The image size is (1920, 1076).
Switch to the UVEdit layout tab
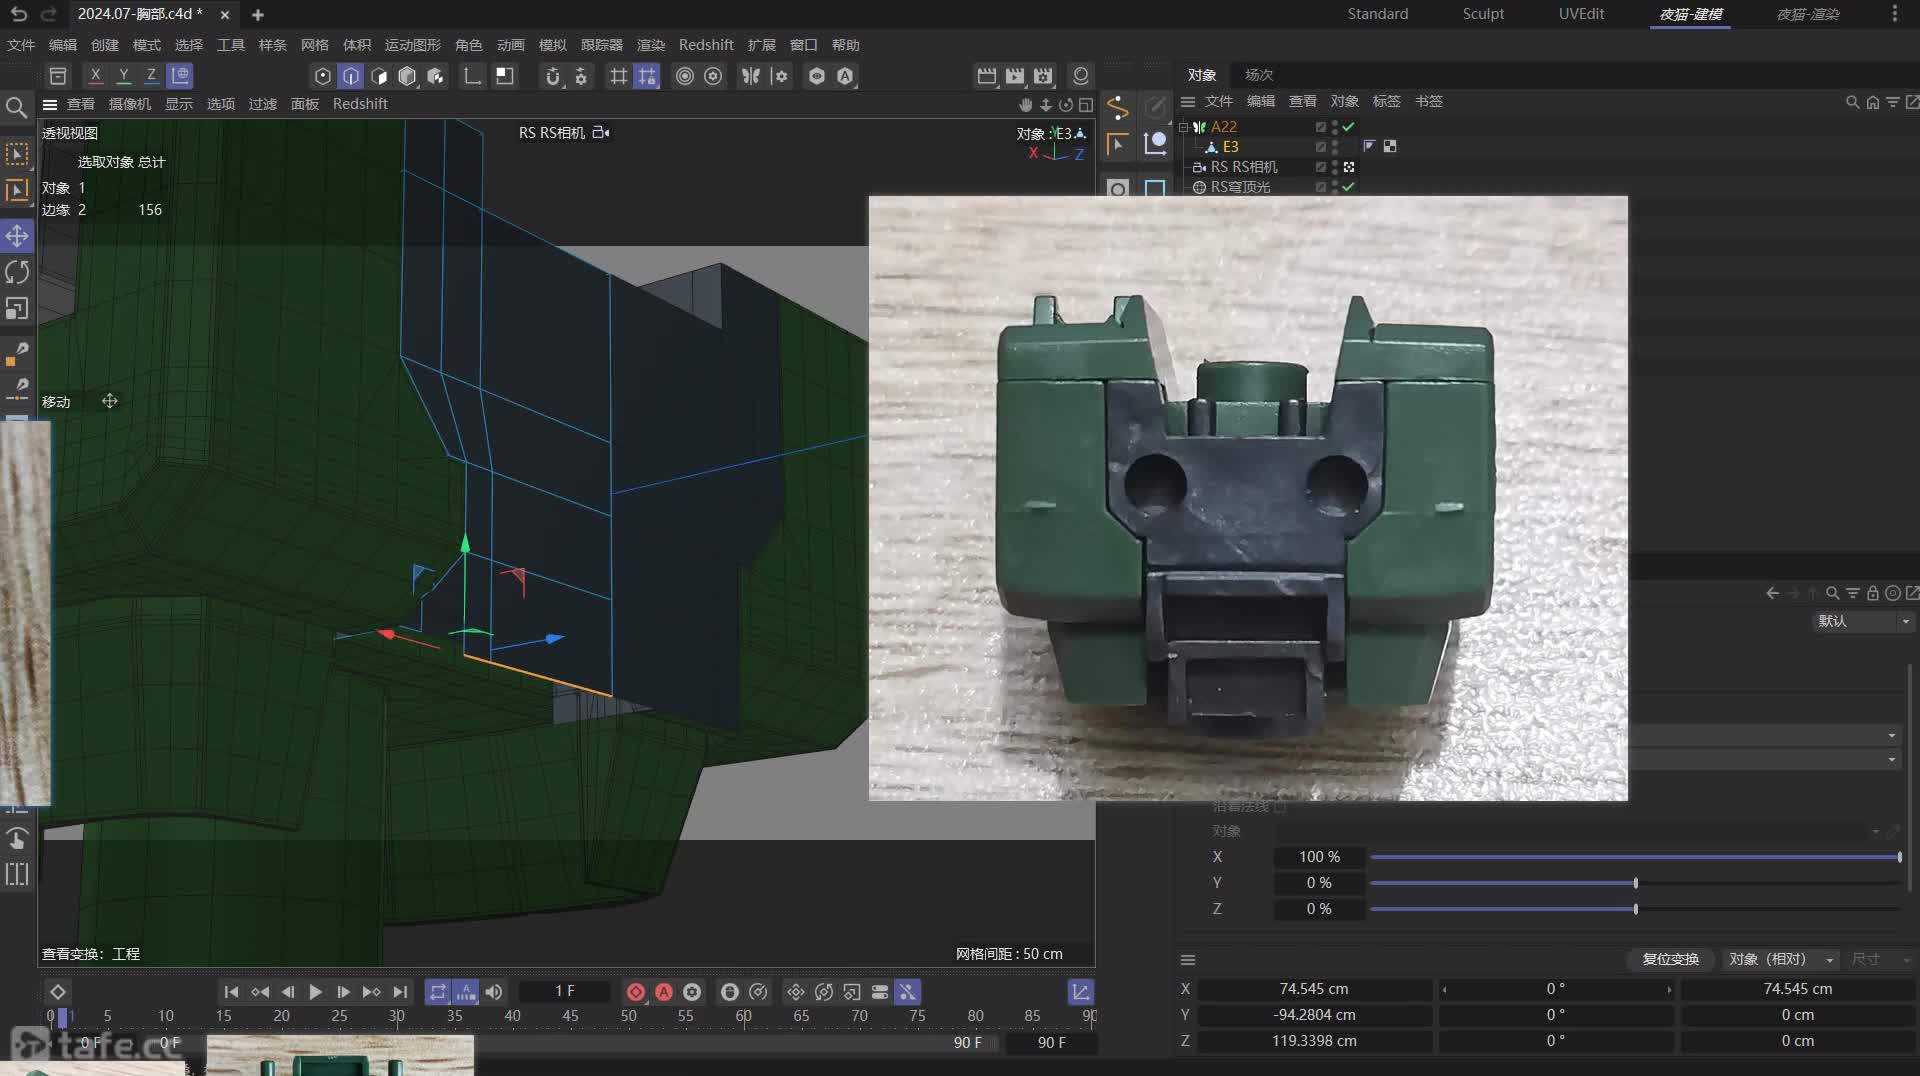[x=1581, y=14]
